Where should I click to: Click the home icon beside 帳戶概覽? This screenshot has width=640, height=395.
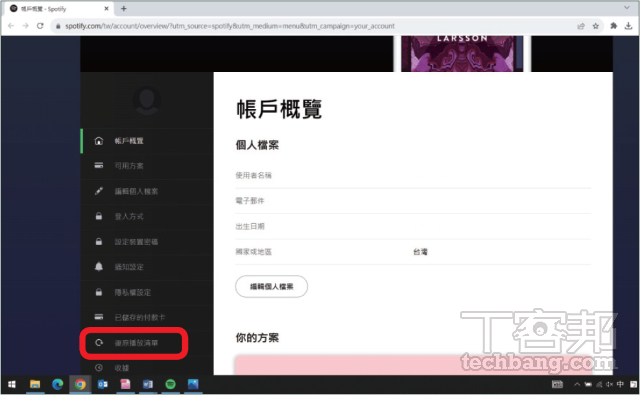pos(99,141)
